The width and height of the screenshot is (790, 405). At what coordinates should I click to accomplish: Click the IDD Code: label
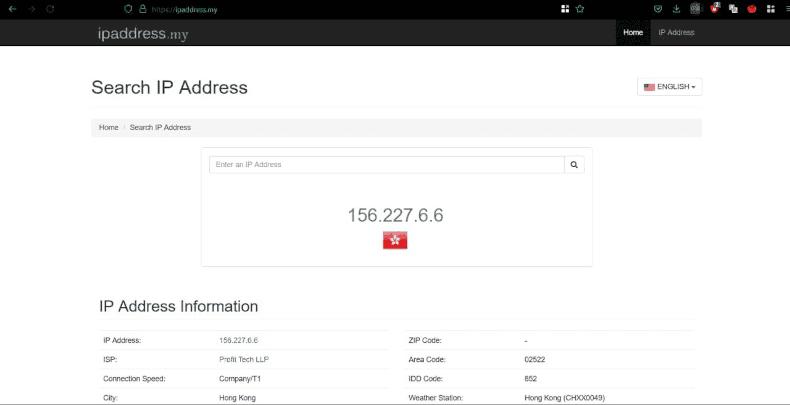[426, 379]
